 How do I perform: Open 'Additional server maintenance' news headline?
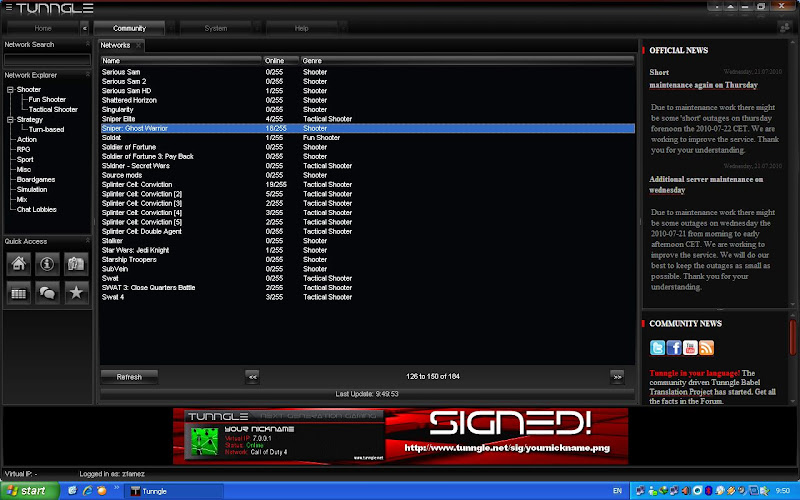(x=706, y=185)
